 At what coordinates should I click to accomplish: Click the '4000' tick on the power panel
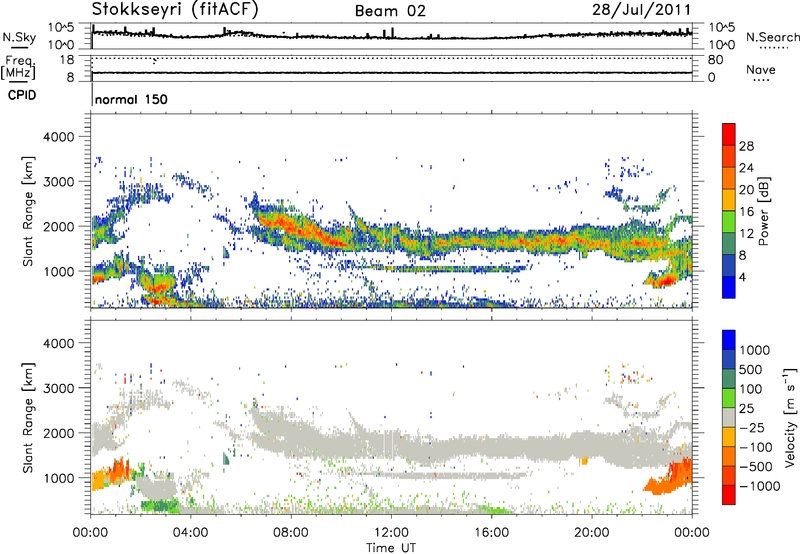click(x=59, y=137)
